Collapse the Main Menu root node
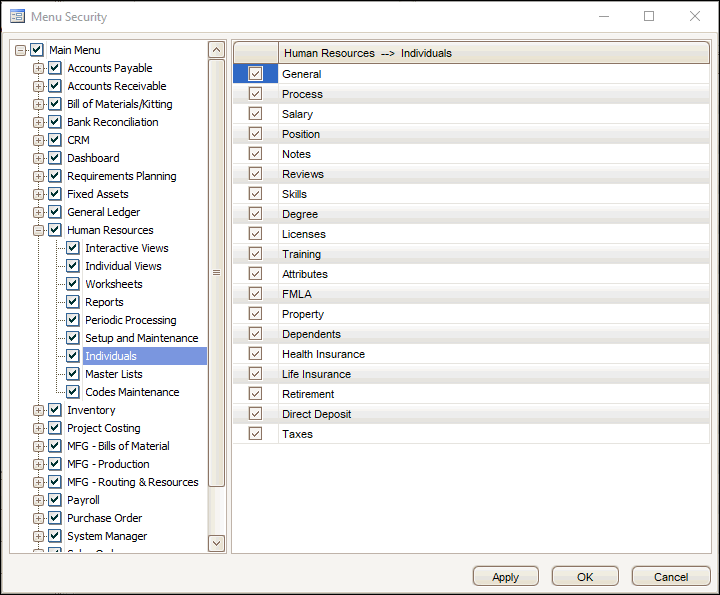The height and width of the screenshot is (595, 720). pyautogui.click(x=20, y=50)
